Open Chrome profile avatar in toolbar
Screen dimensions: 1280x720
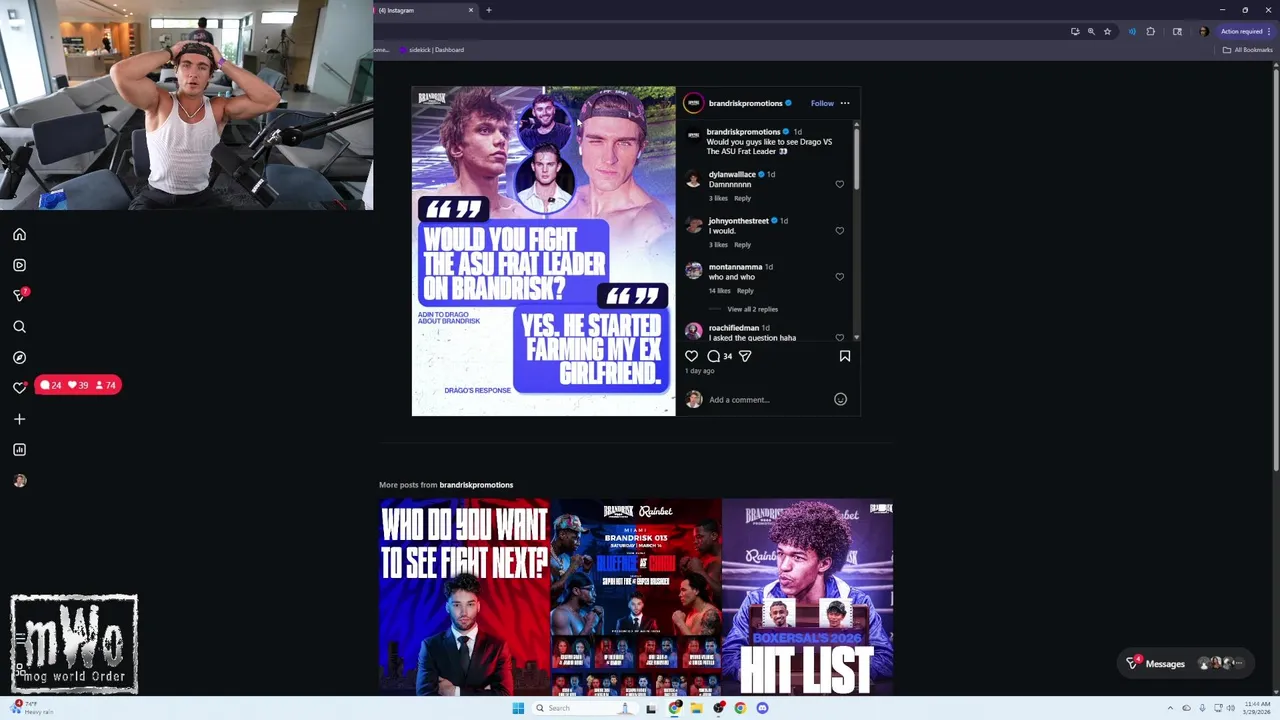[x=1204, y=31]
